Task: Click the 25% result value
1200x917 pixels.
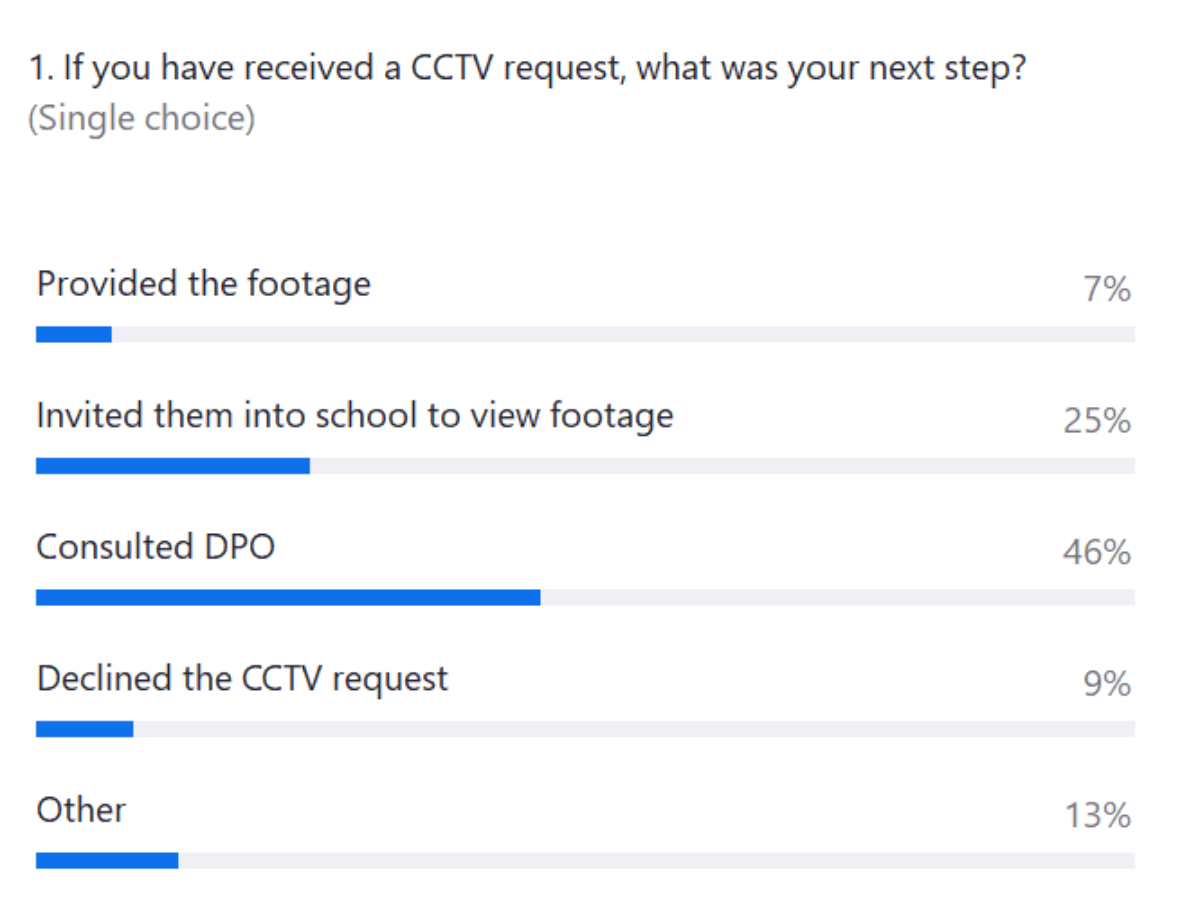Action: click(x=1097, y=421)
